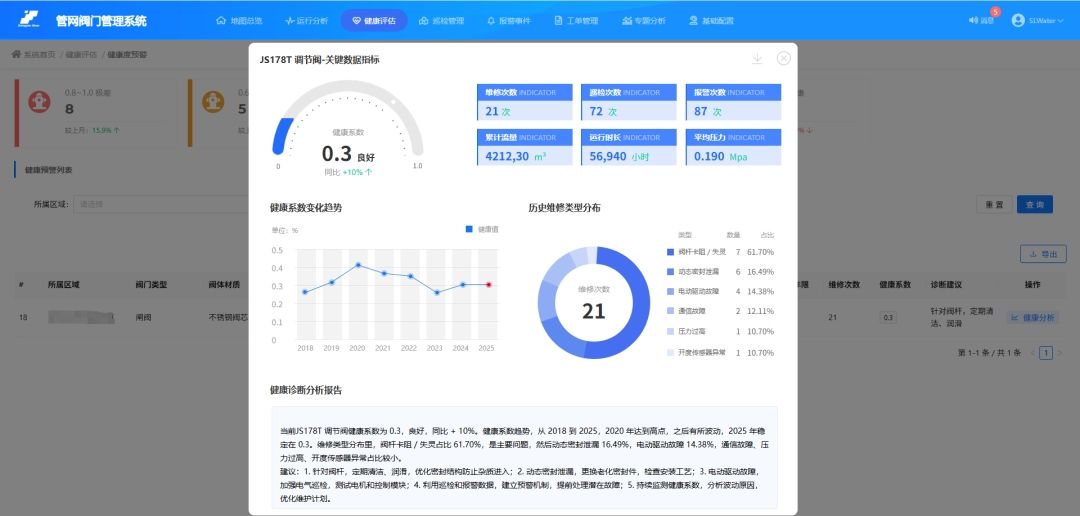The height and width of the screenshot is (516, 1080).
Task: Click the 维修次数 indicator card
Action: click(x=524, y=103)
